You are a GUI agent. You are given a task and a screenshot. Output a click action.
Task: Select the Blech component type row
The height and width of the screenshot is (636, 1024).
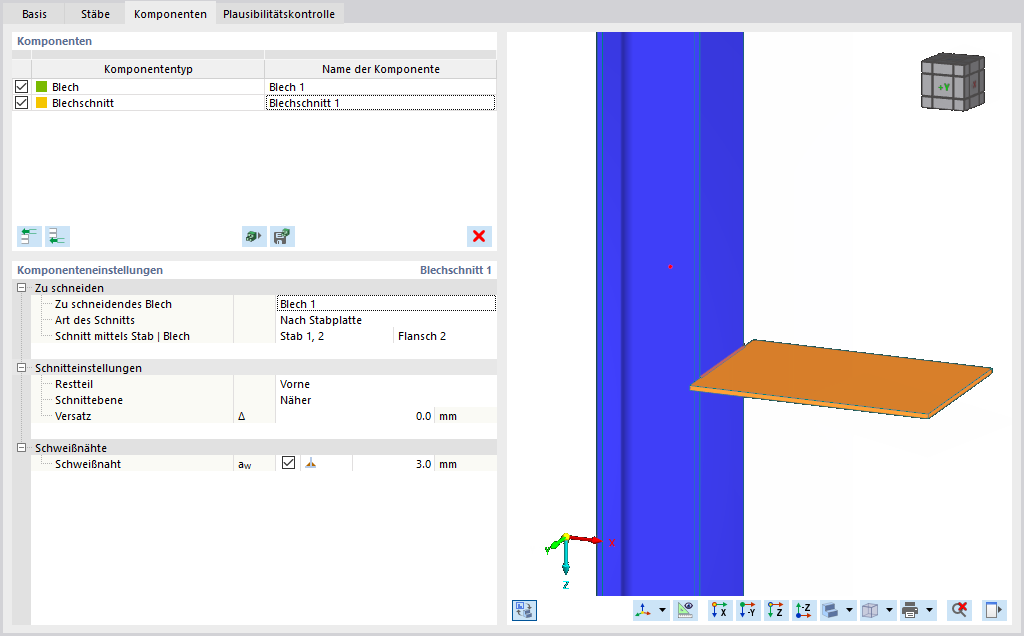tap(148, 87)
